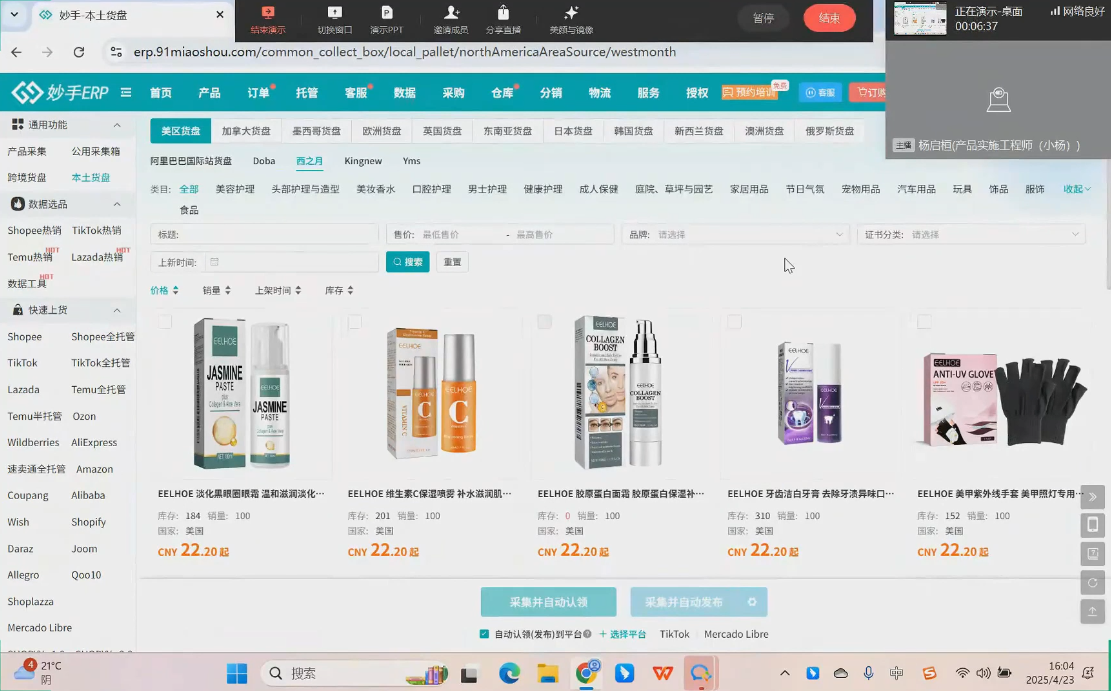Image resolution: width=1111 pixels, height=691 pixels.
Task: Open the 订单 menu in navigation
Action: [261, 92]
